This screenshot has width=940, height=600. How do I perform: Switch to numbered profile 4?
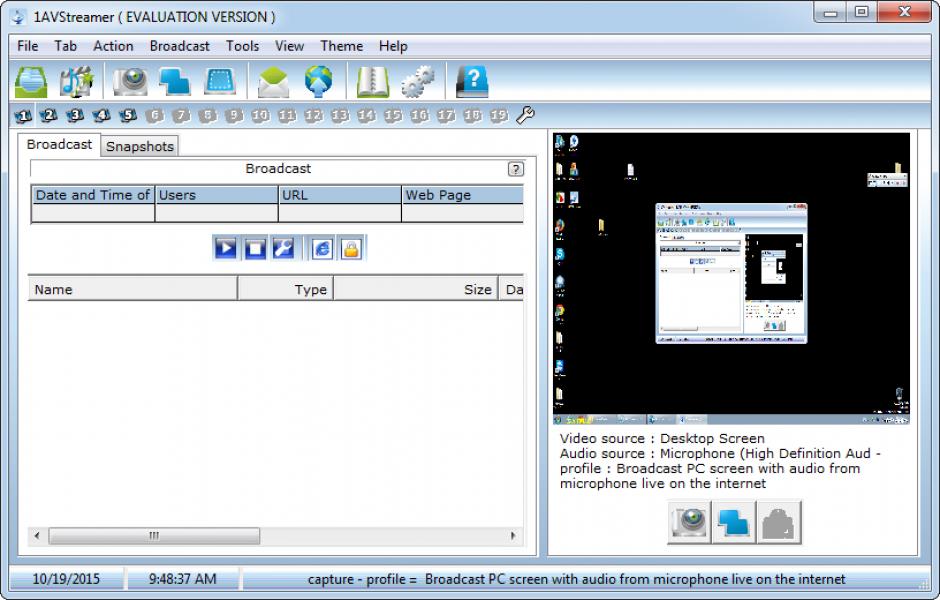[x=101, y=115]
